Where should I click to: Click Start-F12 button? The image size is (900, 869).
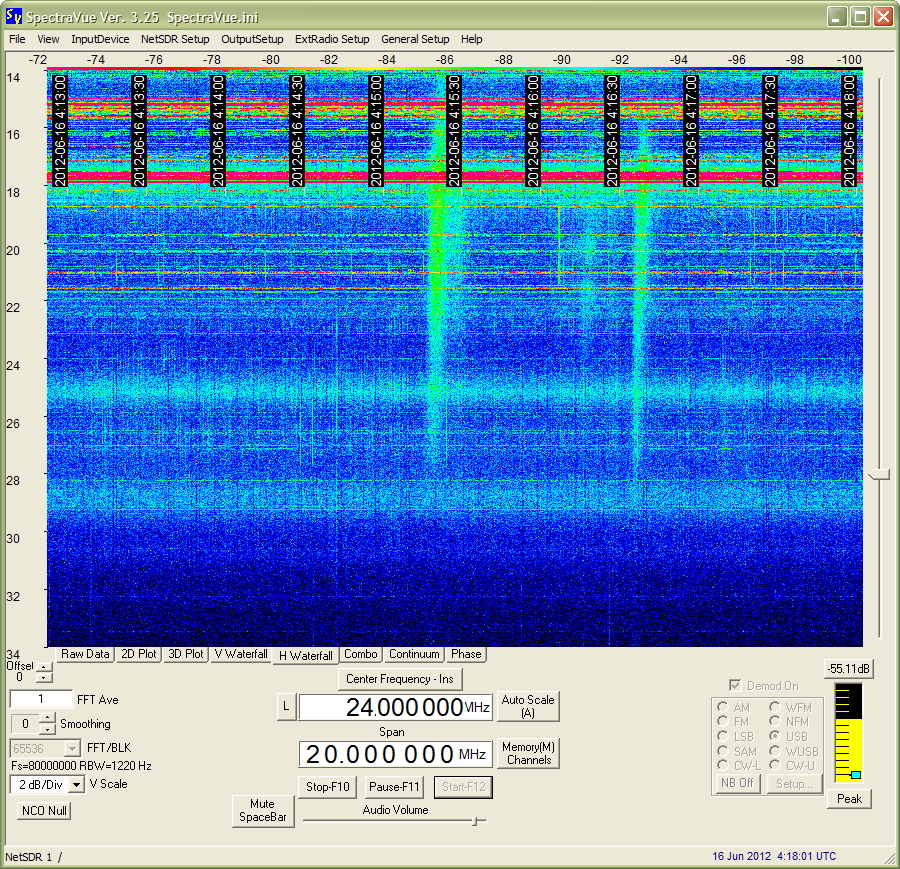463,787
